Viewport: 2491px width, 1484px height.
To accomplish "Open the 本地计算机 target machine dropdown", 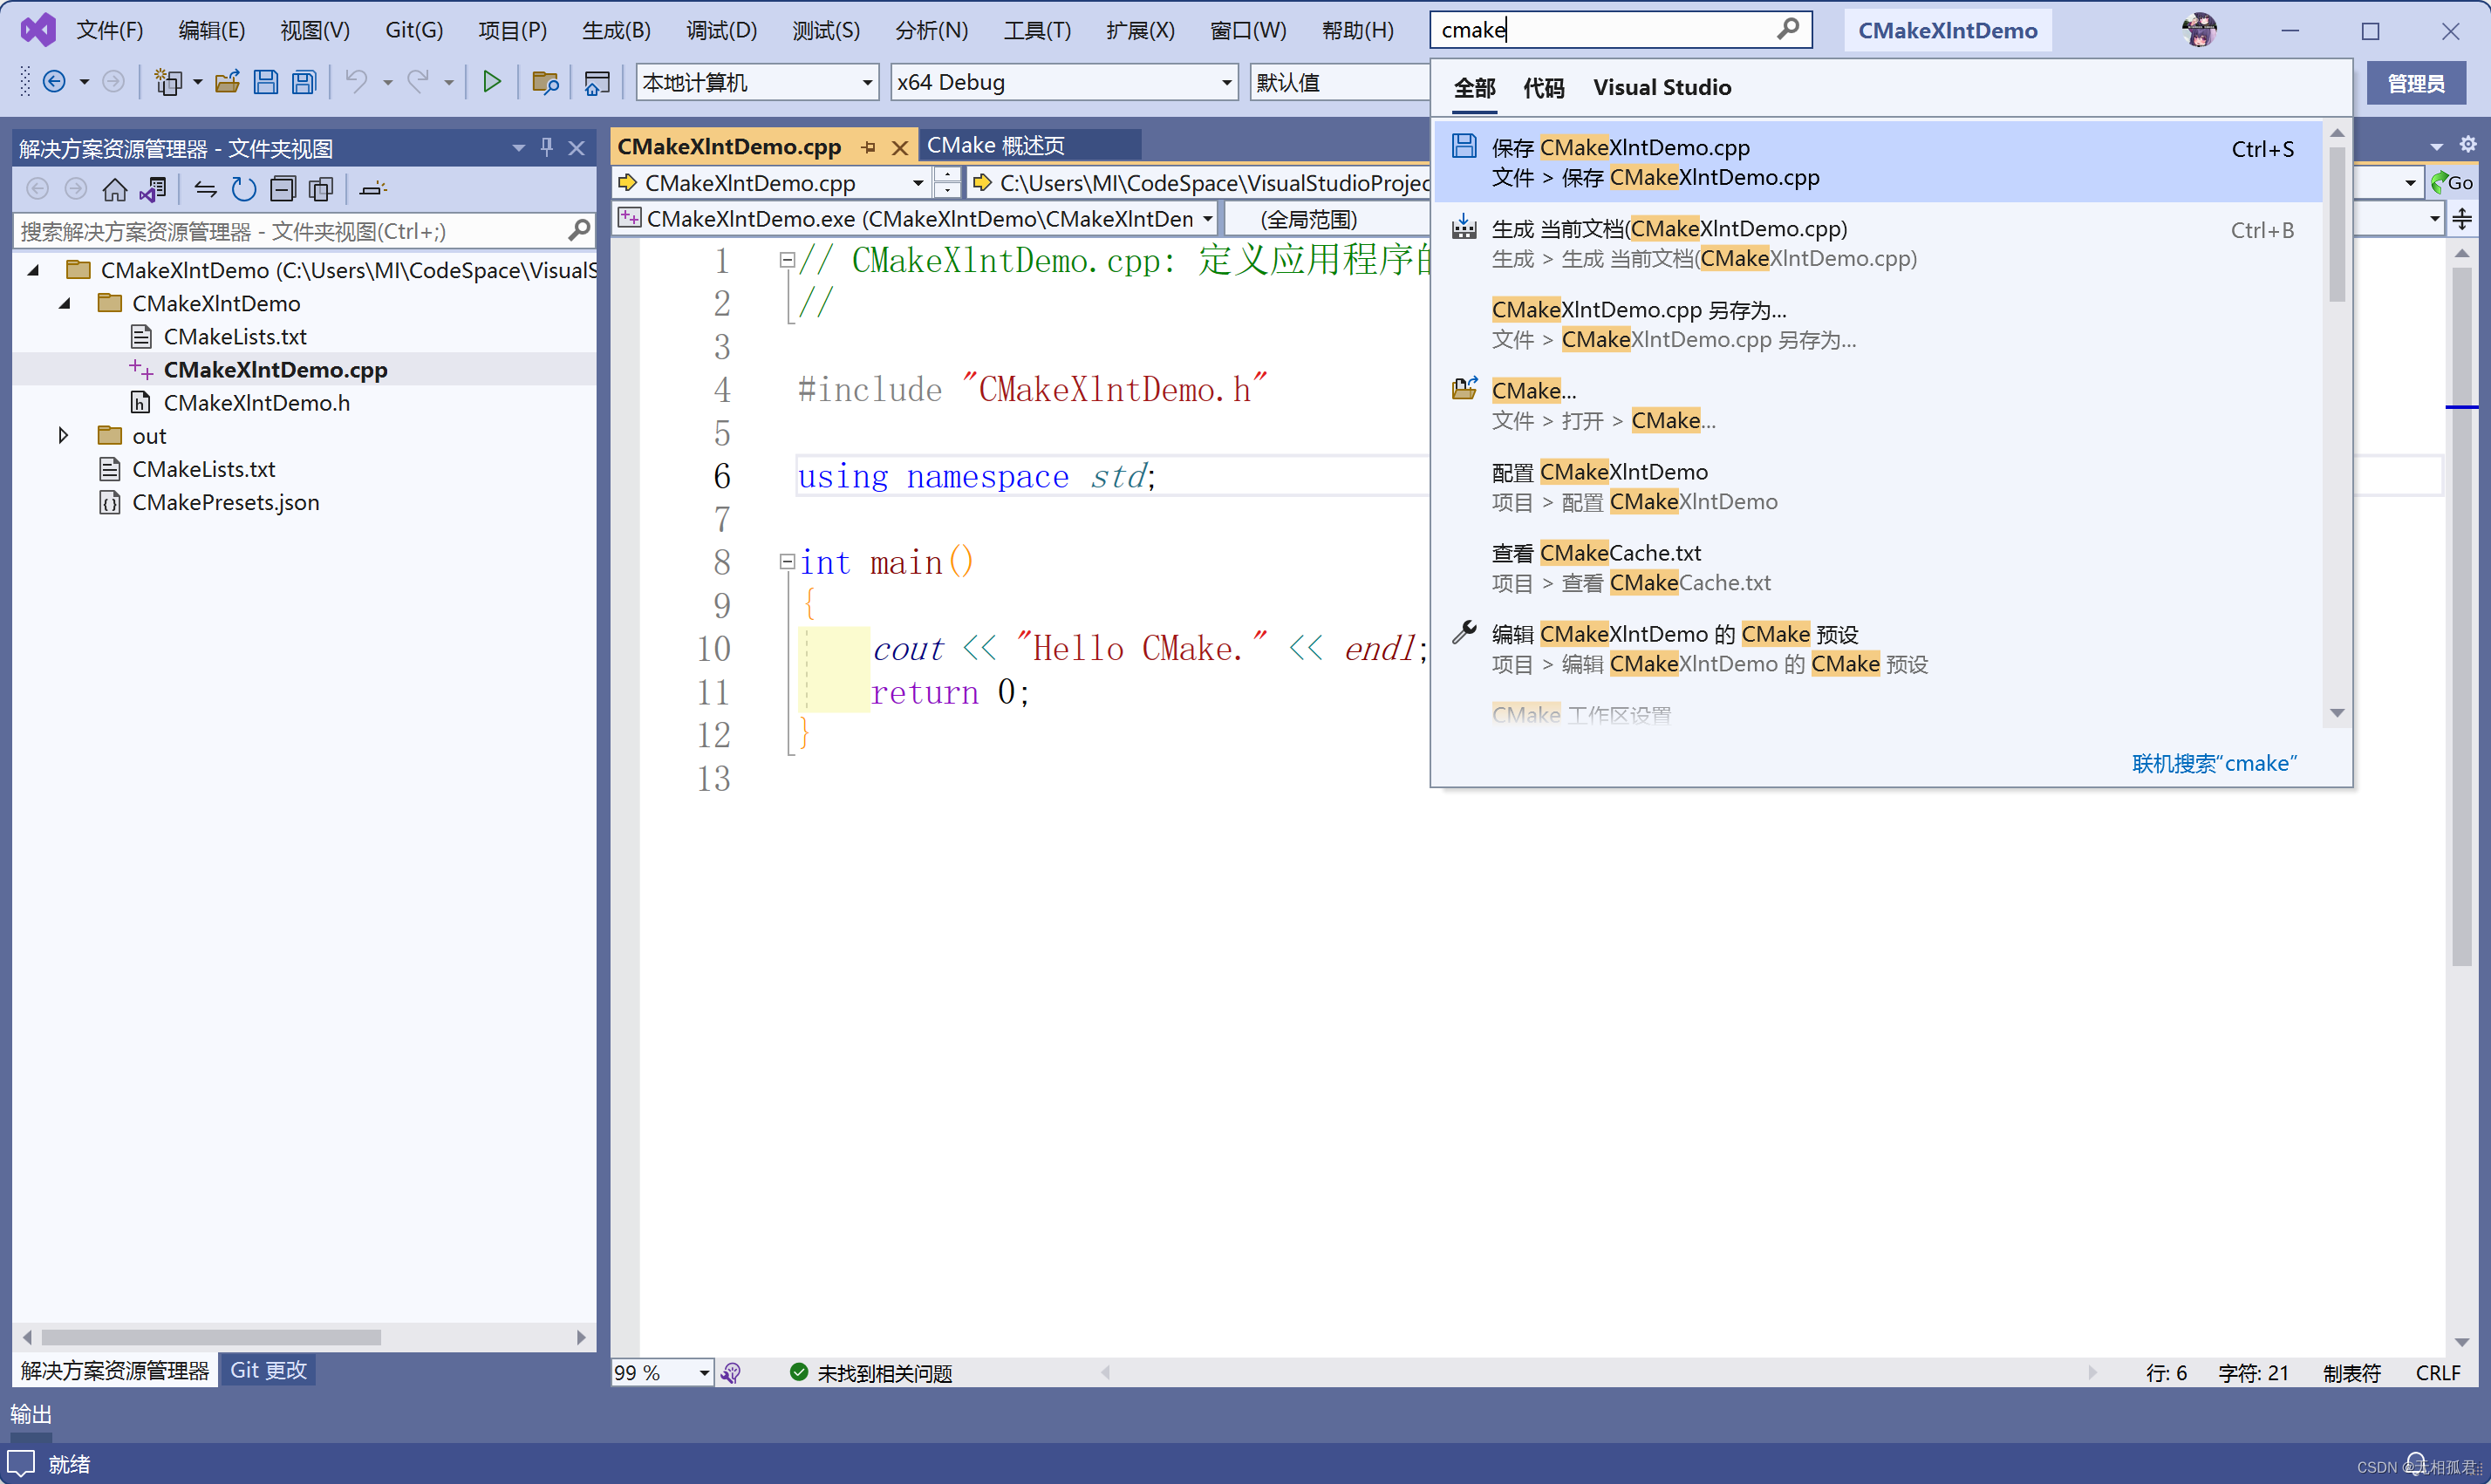I will [866, 83].
